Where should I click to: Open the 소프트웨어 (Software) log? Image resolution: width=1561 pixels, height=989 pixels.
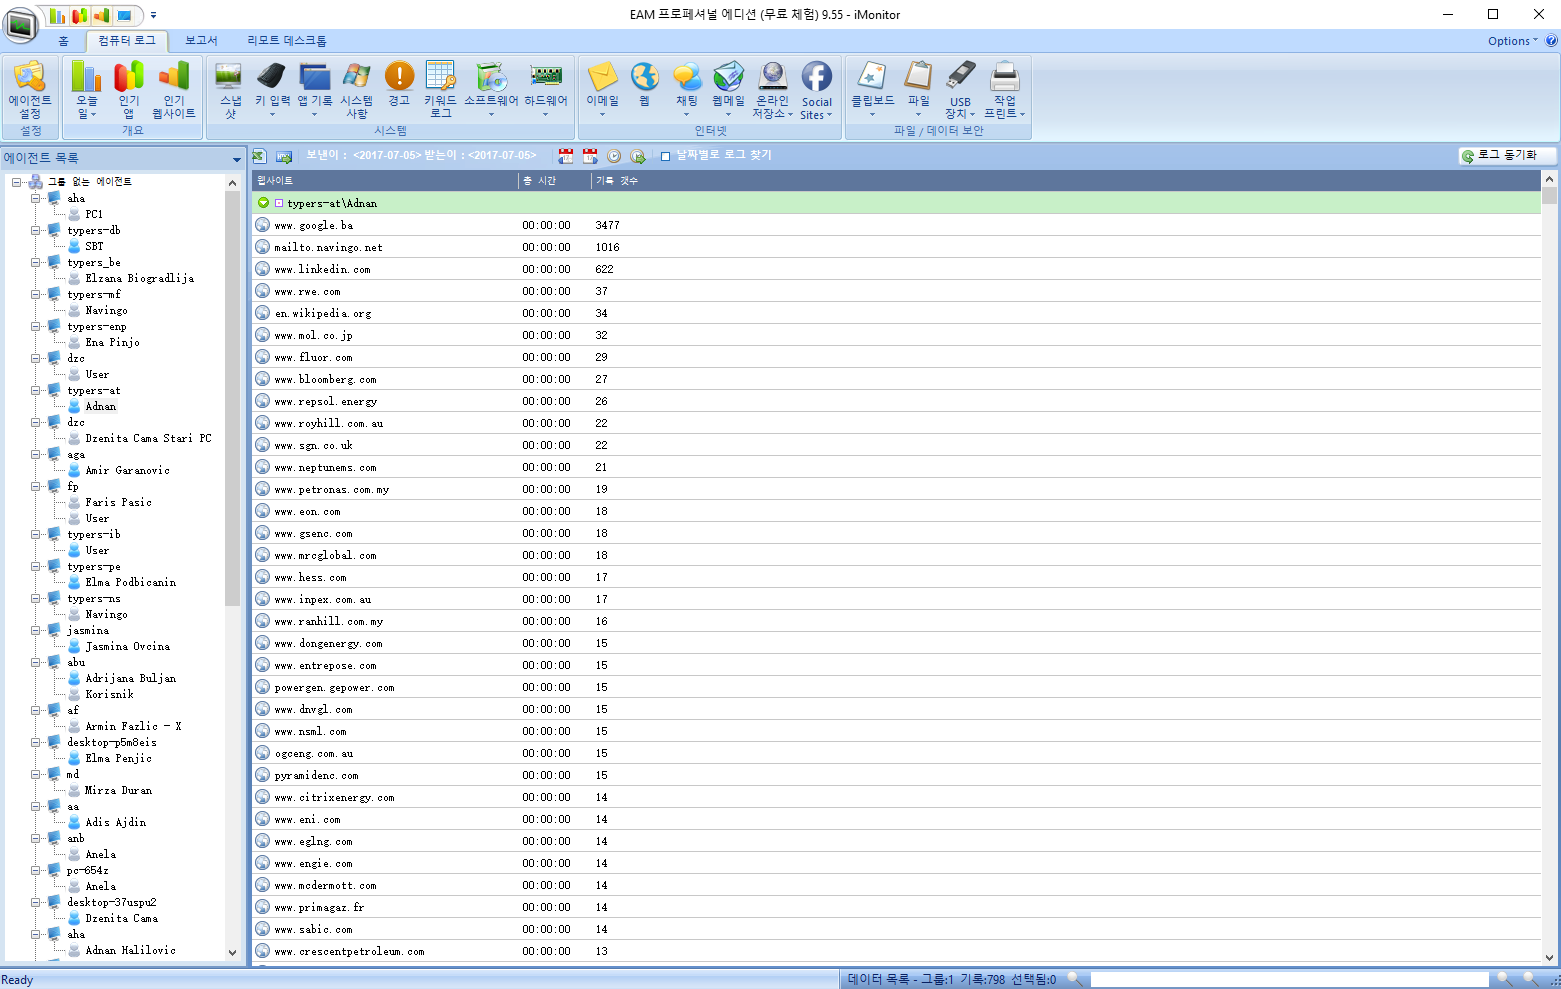point(491,90)
